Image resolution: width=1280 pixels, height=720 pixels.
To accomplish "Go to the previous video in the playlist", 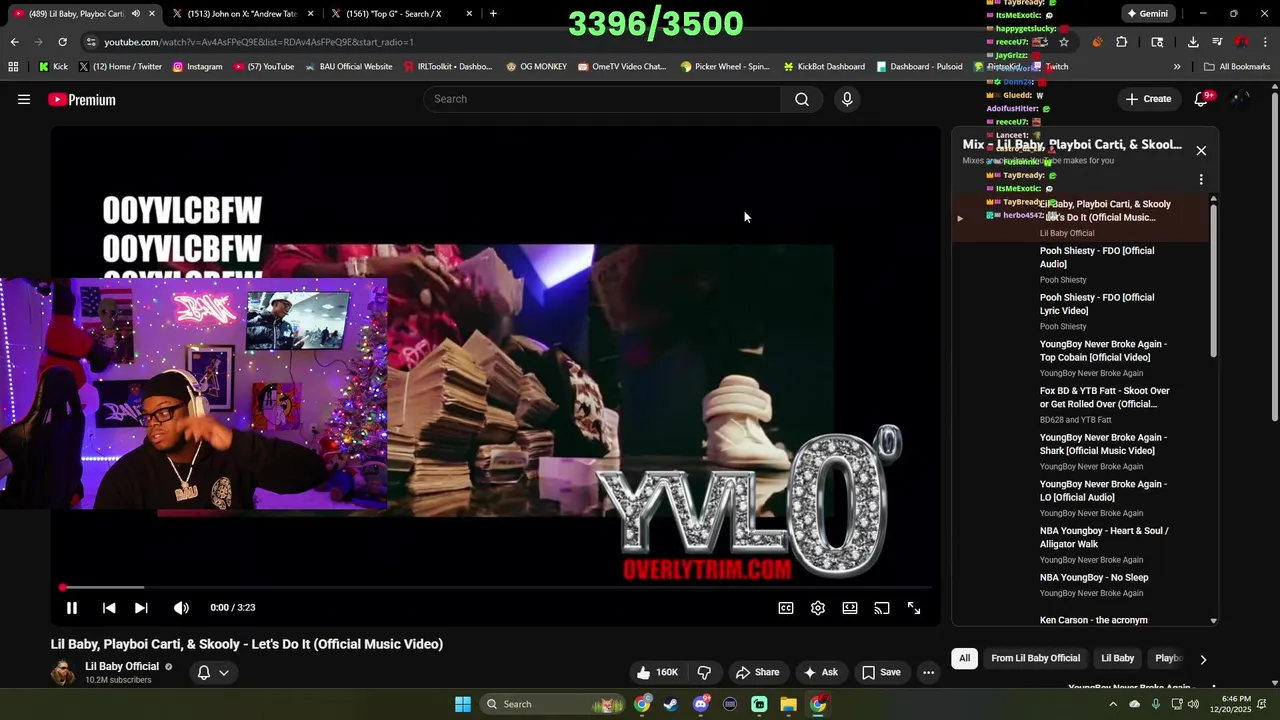I will (x=109, y=608).
